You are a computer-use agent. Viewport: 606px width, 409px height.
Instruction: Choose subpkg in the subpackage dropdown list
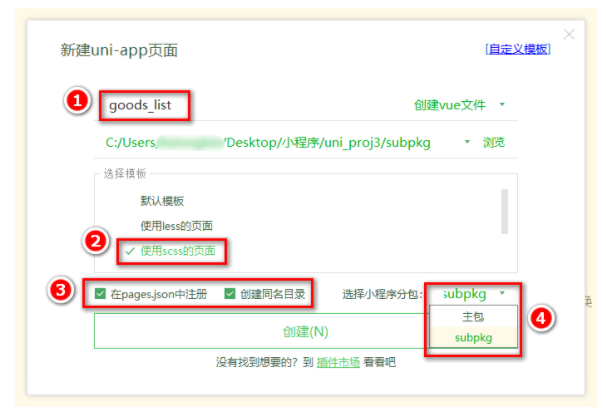[473, 337]
